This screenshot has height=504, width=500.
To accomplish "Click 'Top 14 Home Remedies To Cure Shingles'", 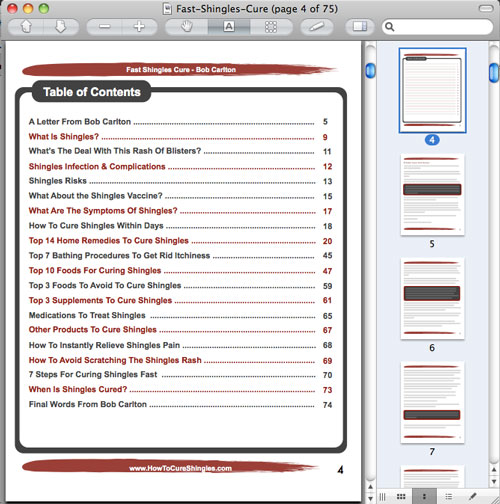I will coord(109,241).
